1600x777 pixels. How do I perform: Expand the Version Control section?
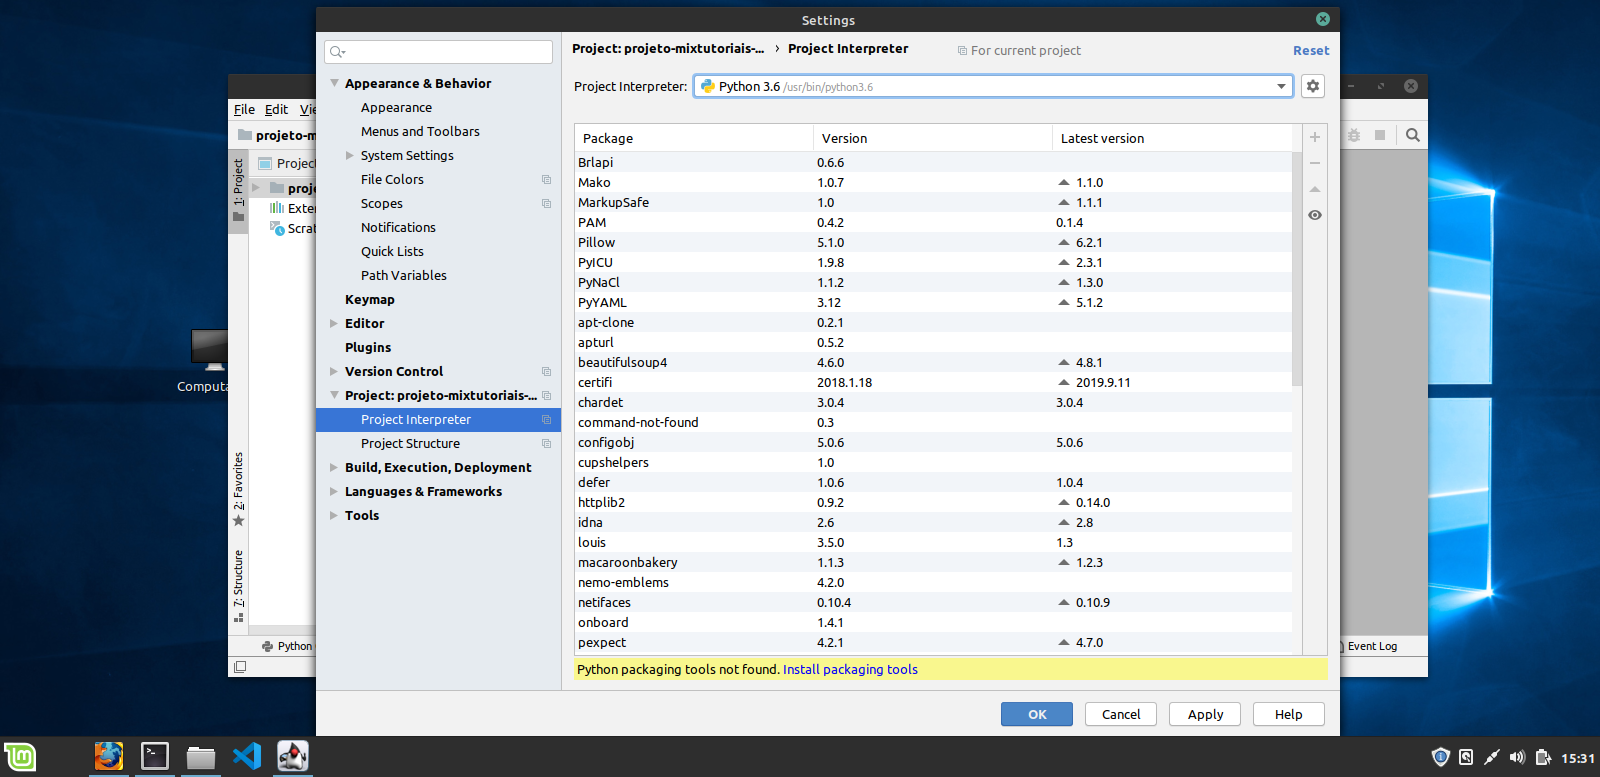coord(334,372)
